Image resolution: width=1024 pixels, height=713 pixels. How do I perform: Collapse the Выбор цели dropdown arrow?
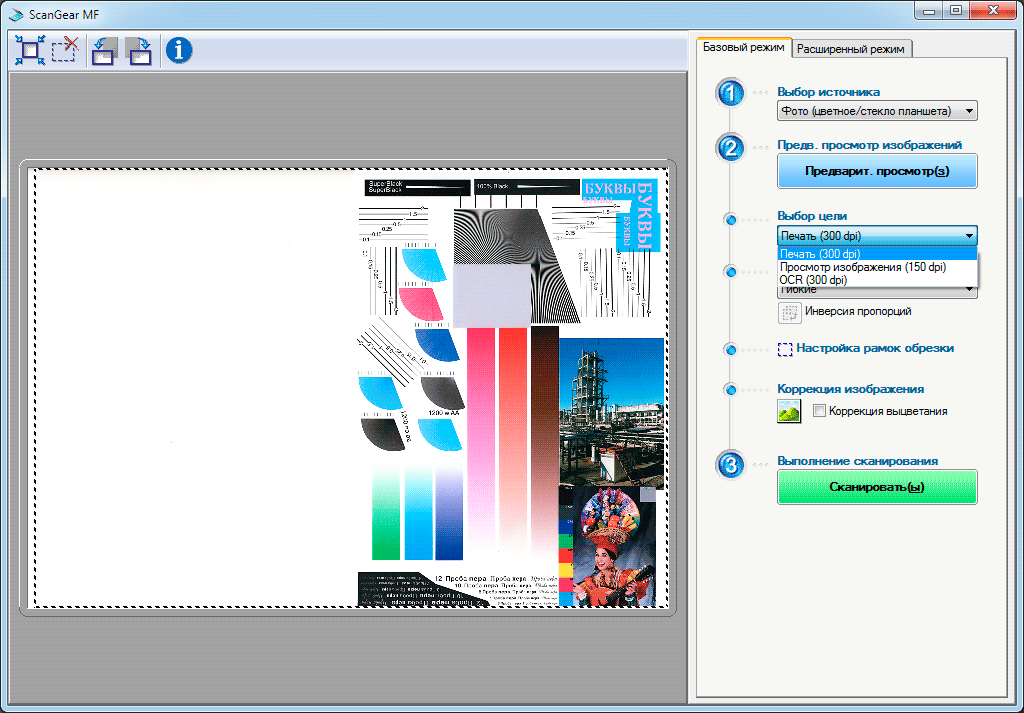coord(969,236)
